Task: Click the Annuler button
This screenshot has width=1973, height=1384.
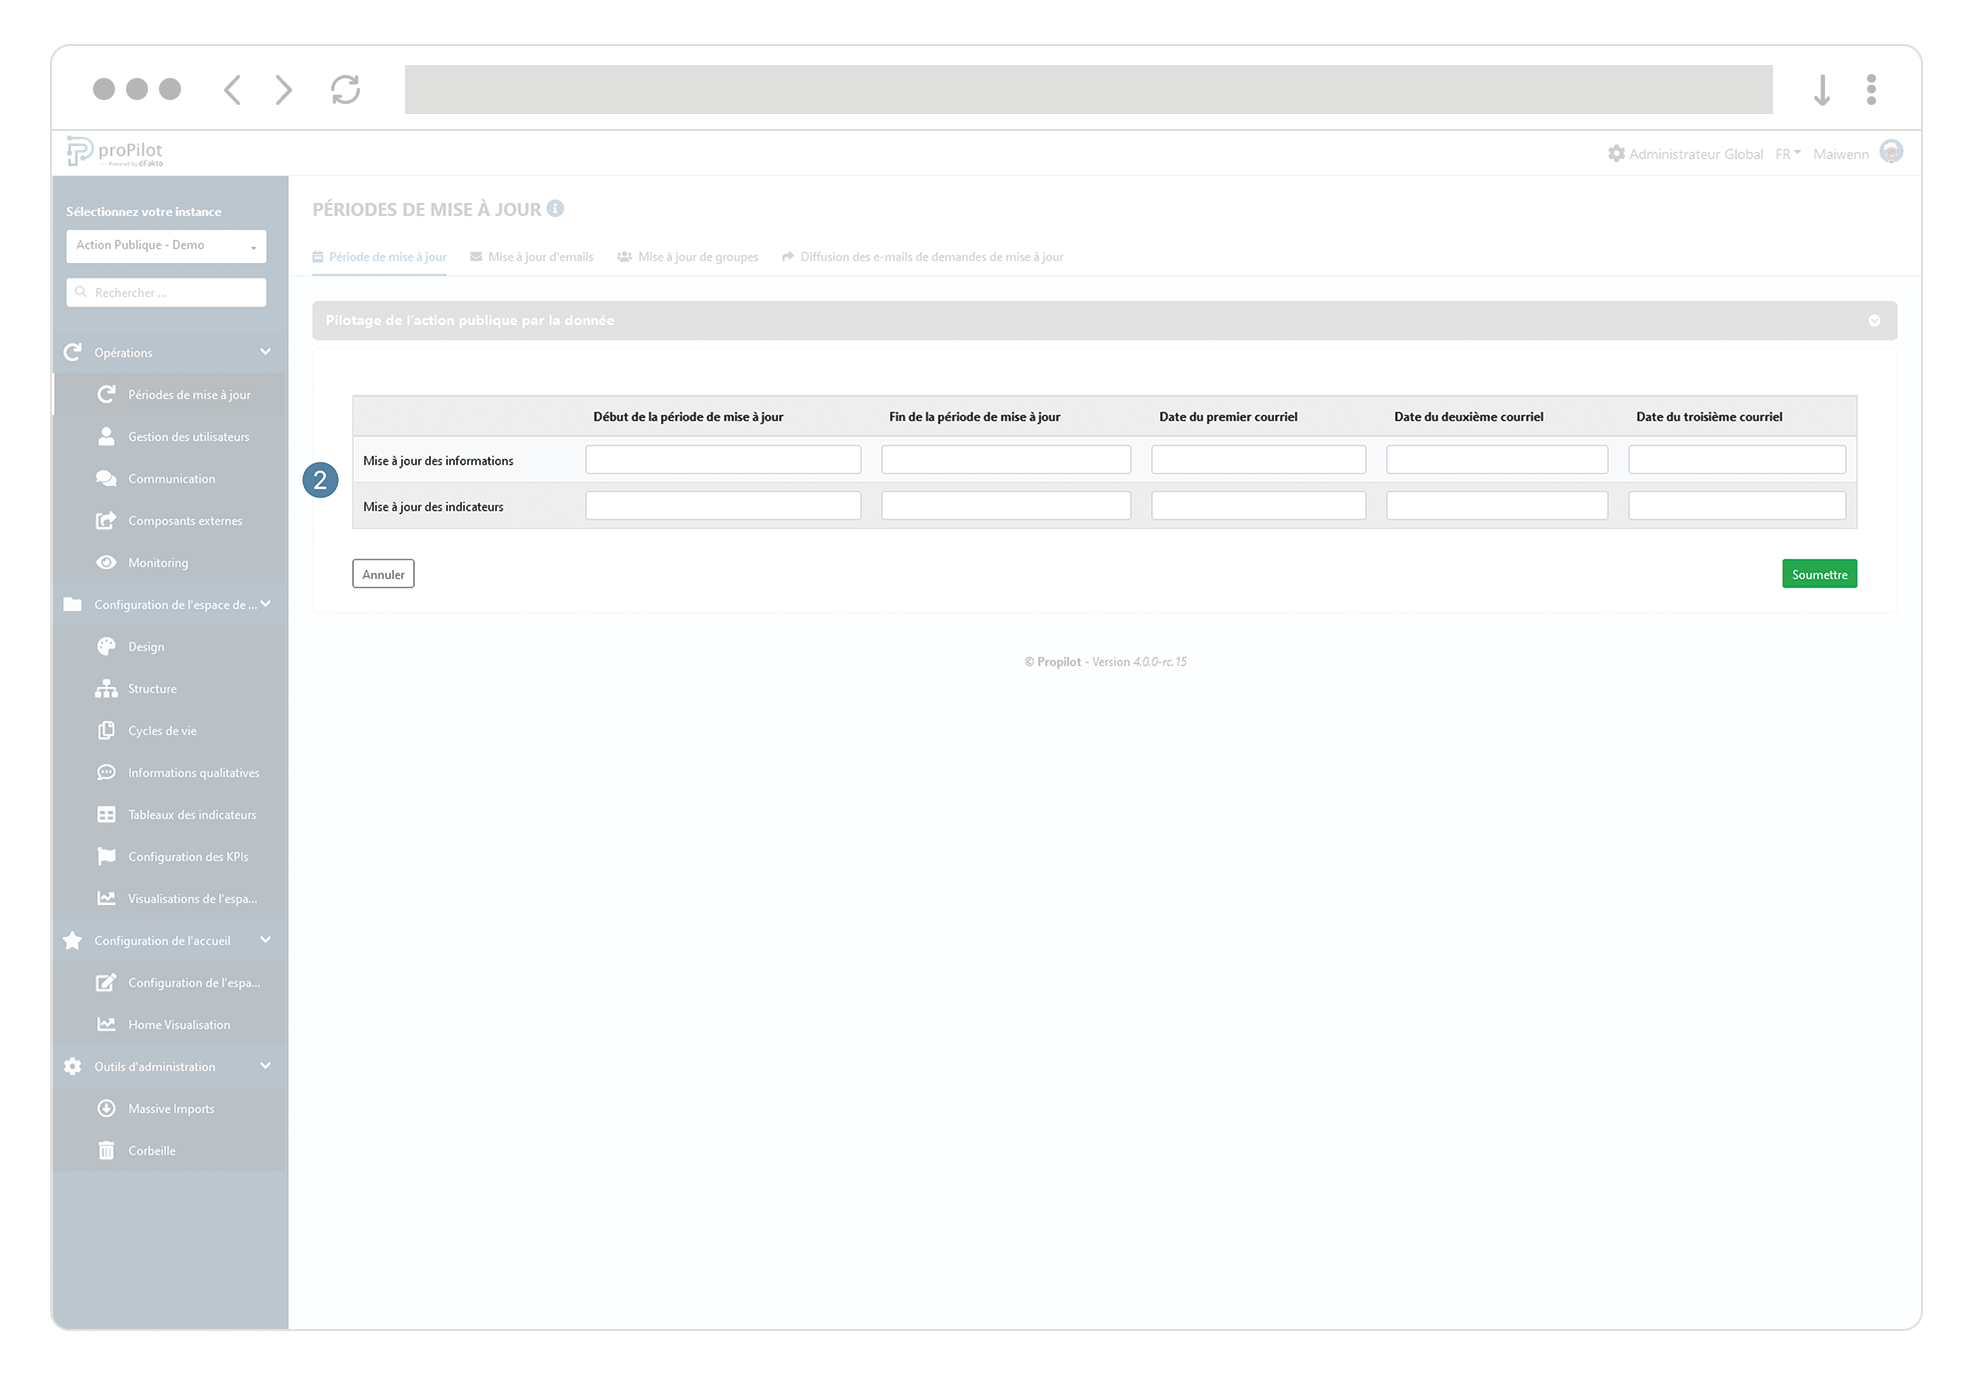Action: point(383,574)
